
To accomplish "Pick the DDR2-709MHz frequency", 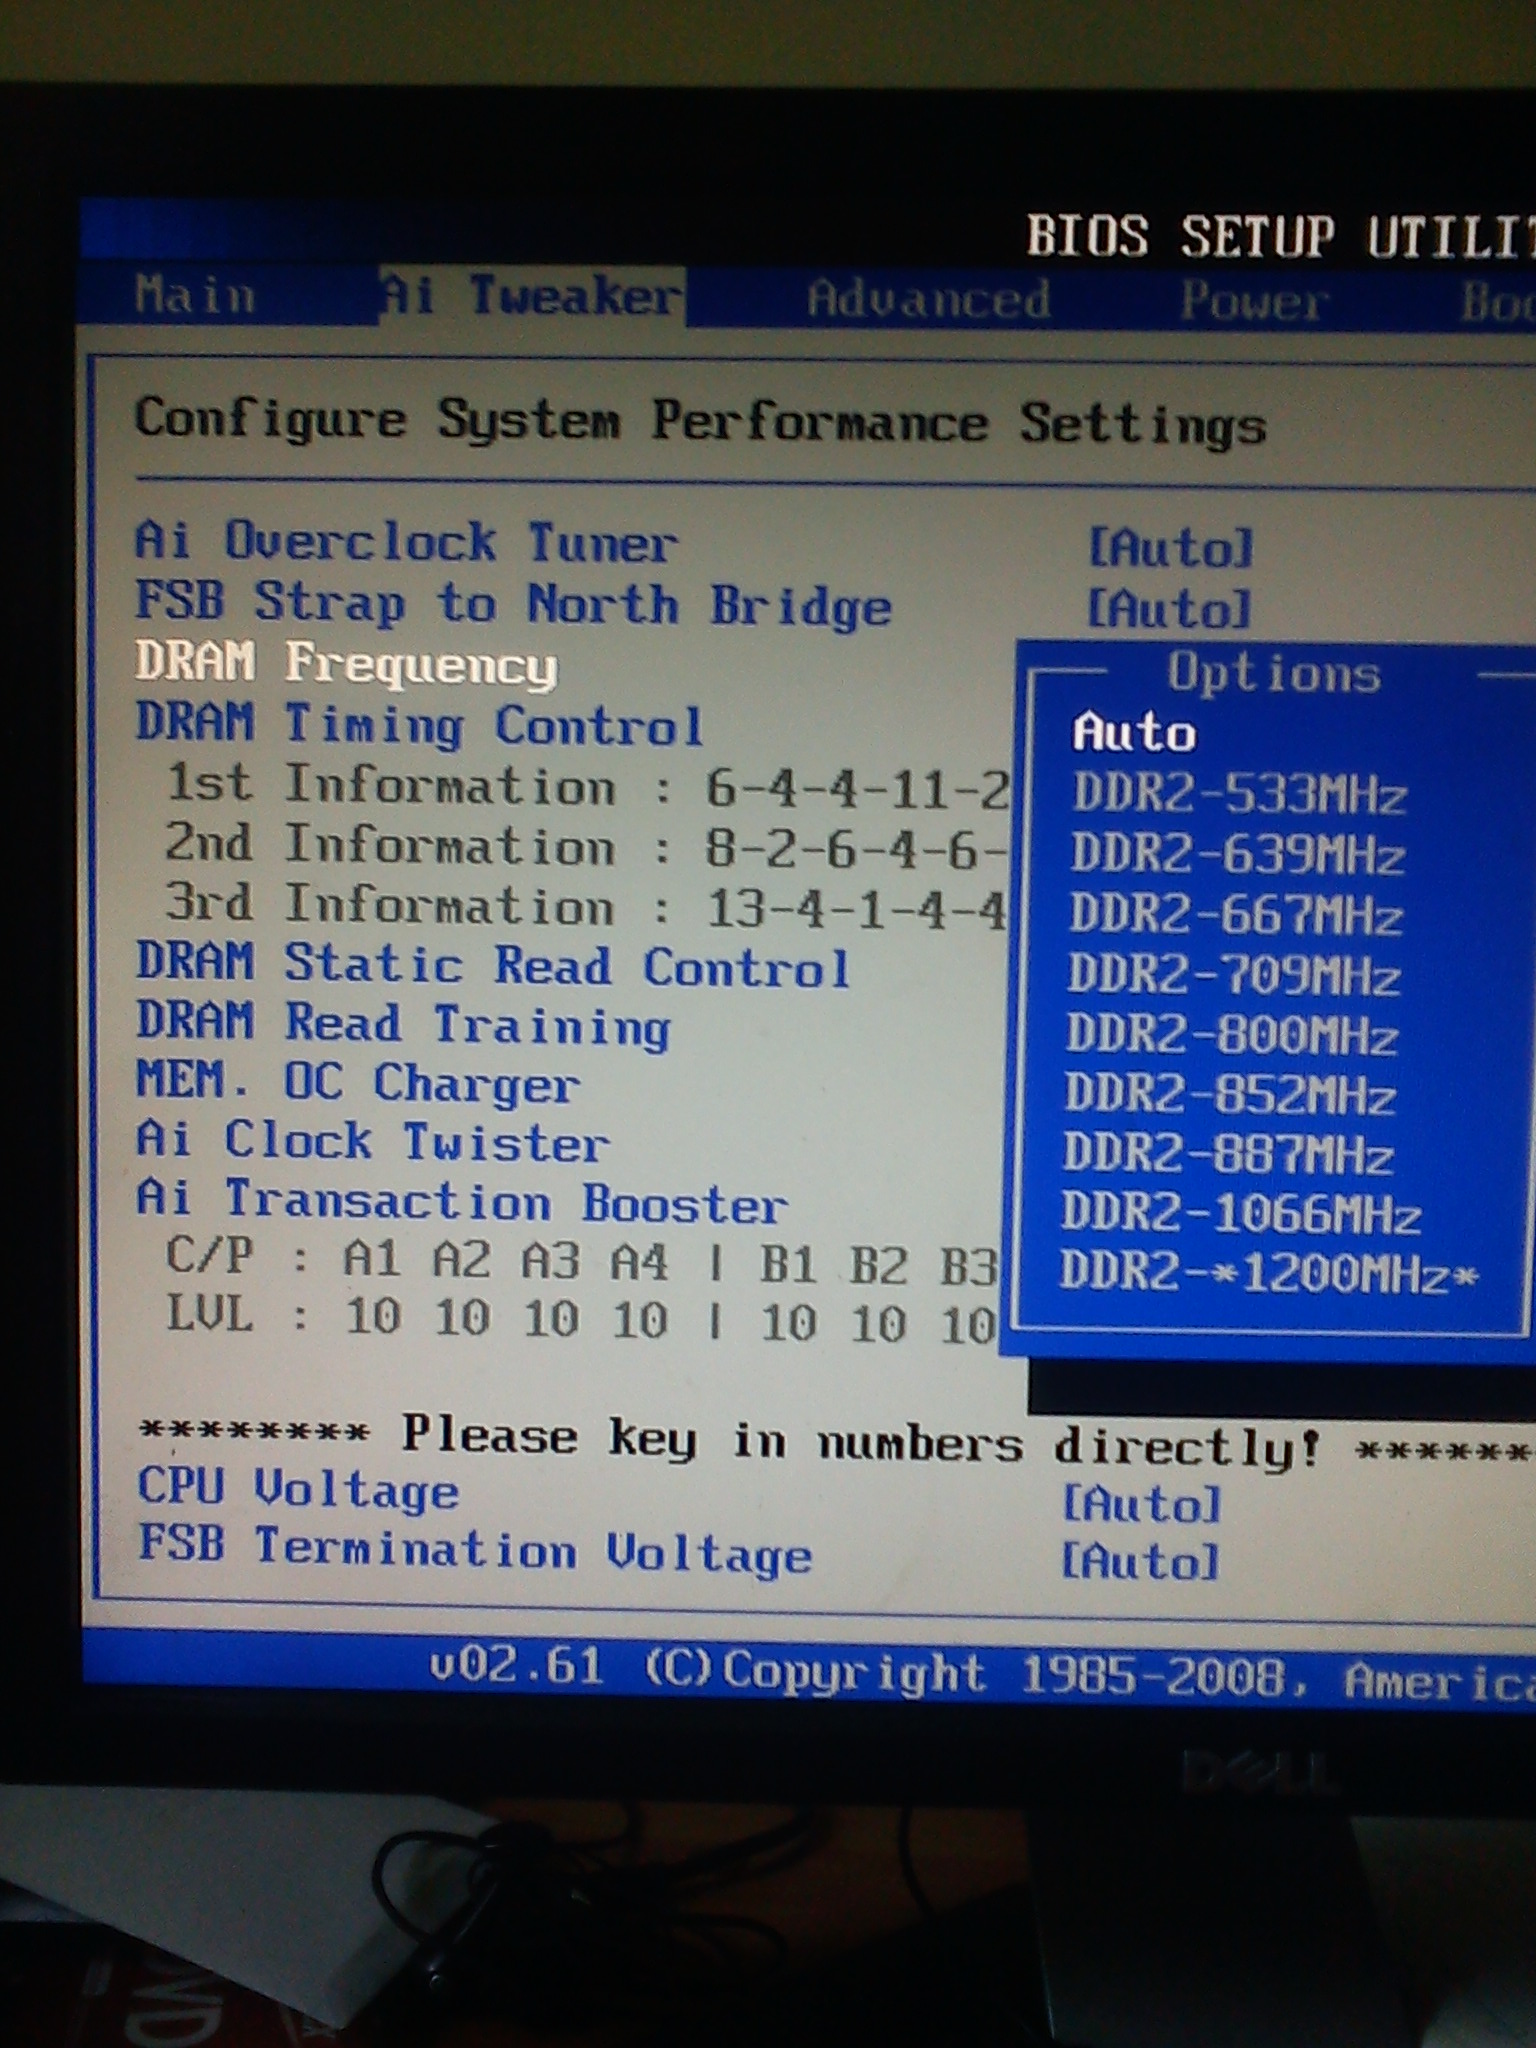I will coord(1234,974).
